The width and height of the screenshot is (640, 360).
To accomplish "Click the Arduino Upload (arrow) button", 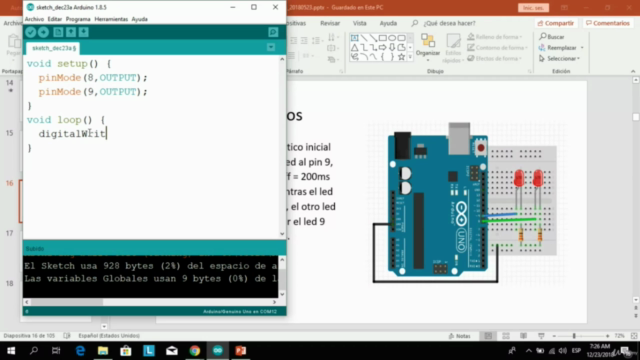I will pyautogui.click(x=43, y=32).
